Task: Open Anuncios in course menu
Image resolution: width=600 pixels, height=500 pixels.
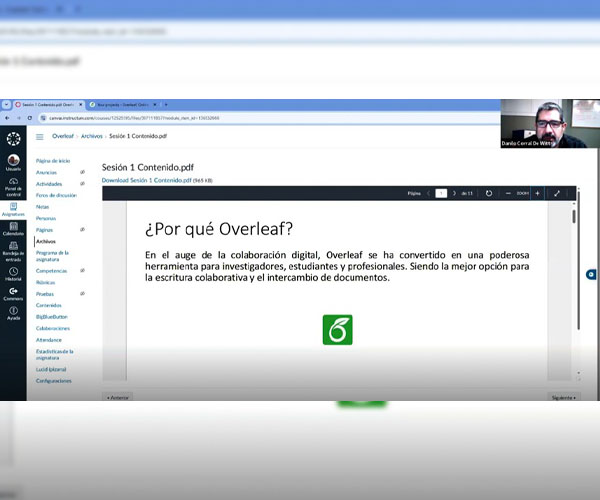Action: (46, 173)
